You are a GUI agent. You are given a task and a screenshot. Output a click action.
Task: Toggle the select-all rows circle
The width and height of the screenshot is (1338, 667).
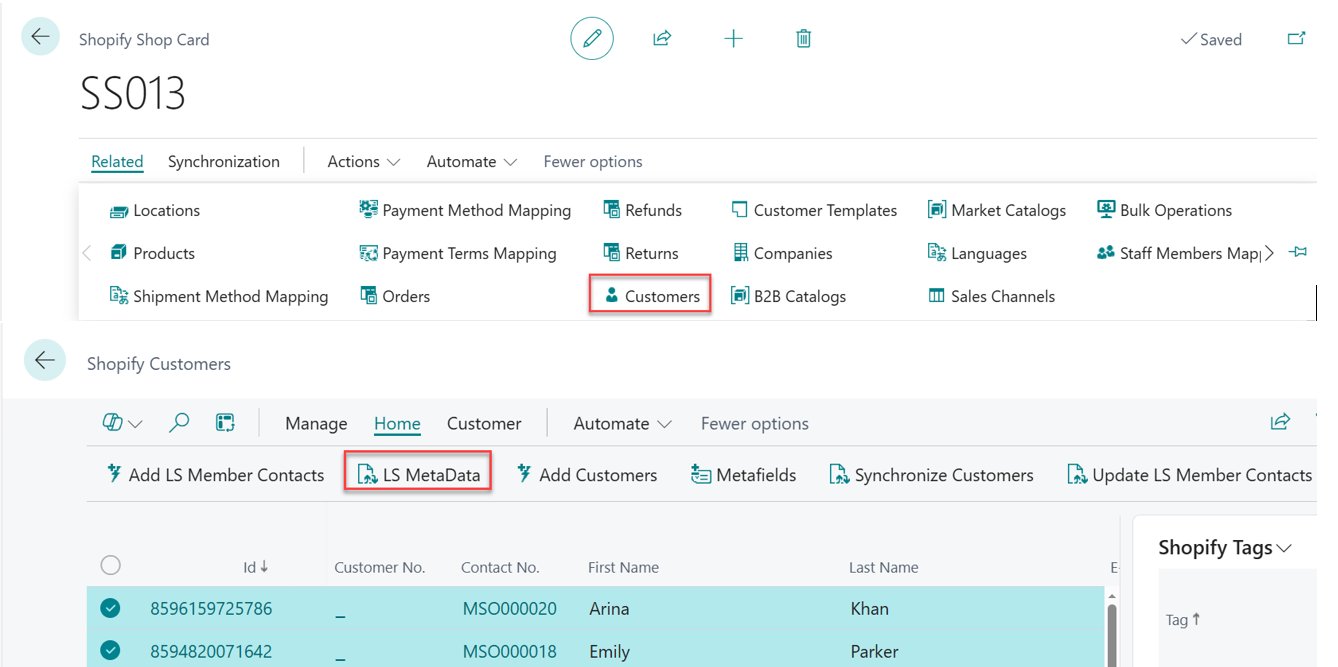pyautogui.click(x=111, y=566)
